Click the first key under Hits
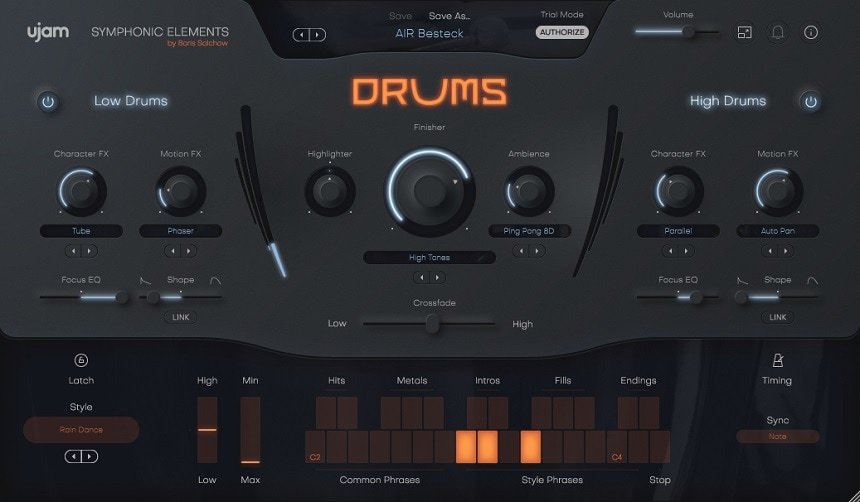The width and height of the screenshot is (860, 502). point(326,413)
